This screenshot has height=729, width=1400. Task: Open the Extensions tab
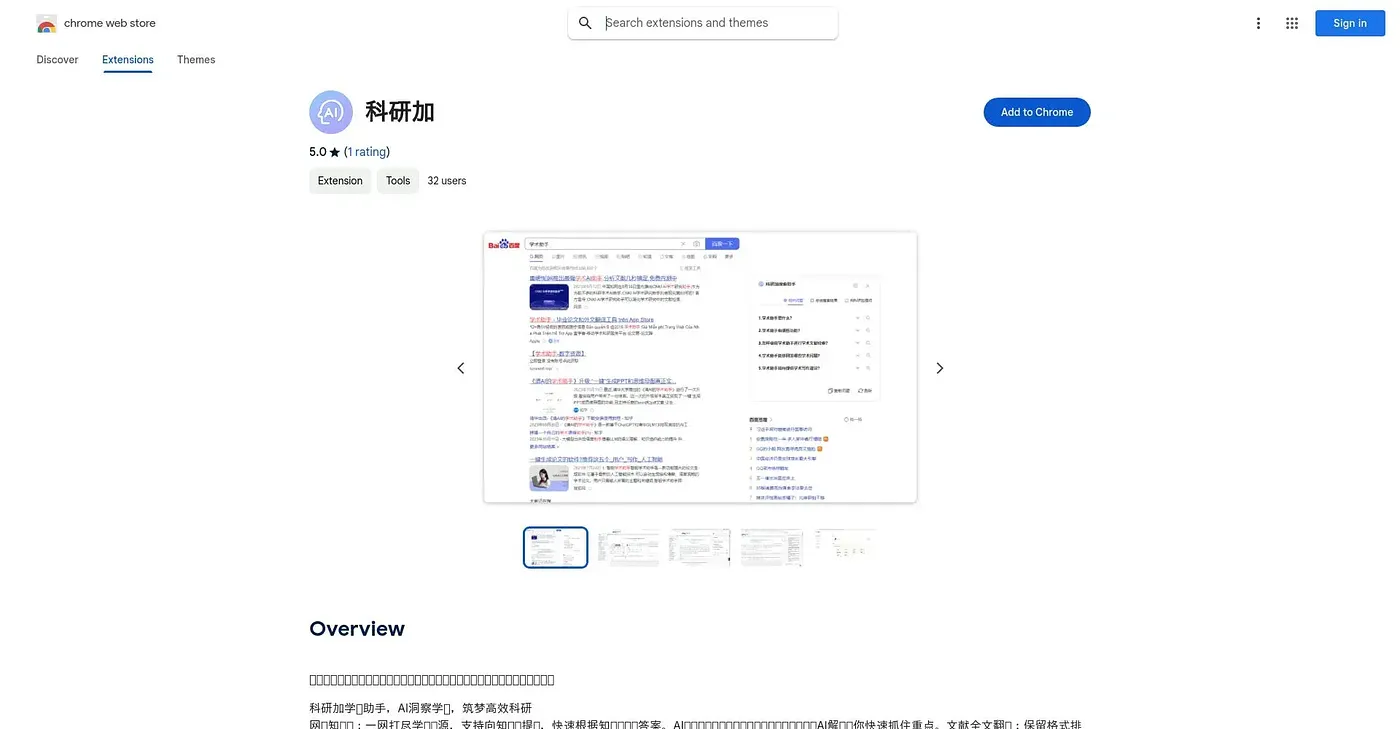click(128, 60)
